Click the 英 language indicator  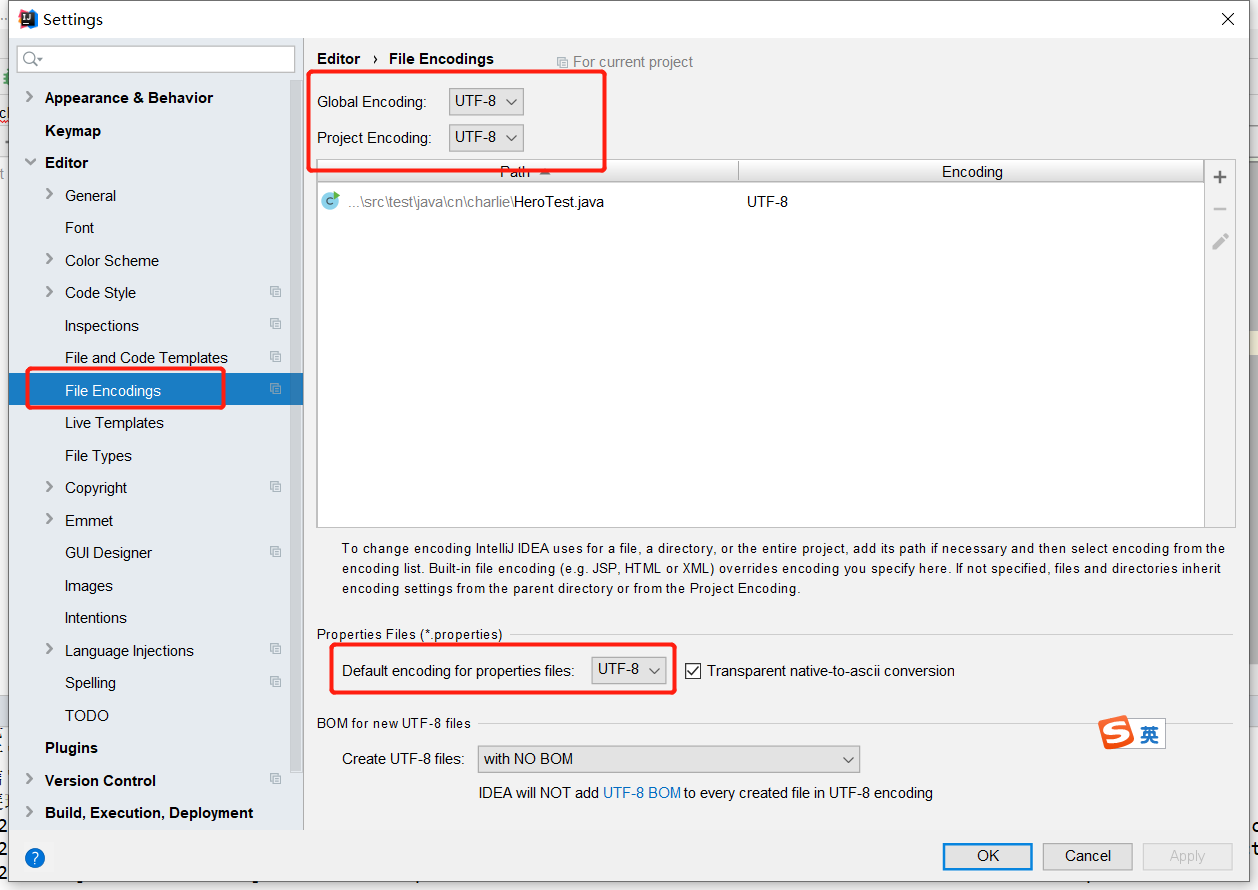point(1150,735)
